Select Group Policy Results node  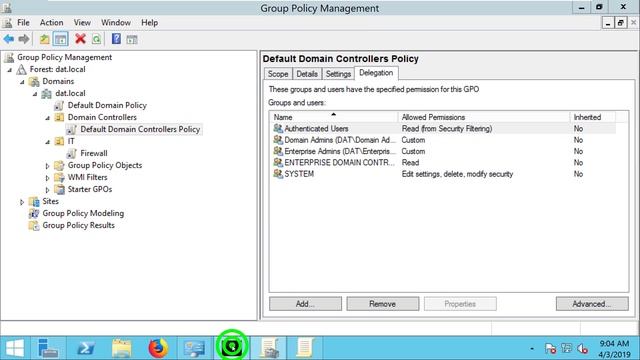point(78,225)
